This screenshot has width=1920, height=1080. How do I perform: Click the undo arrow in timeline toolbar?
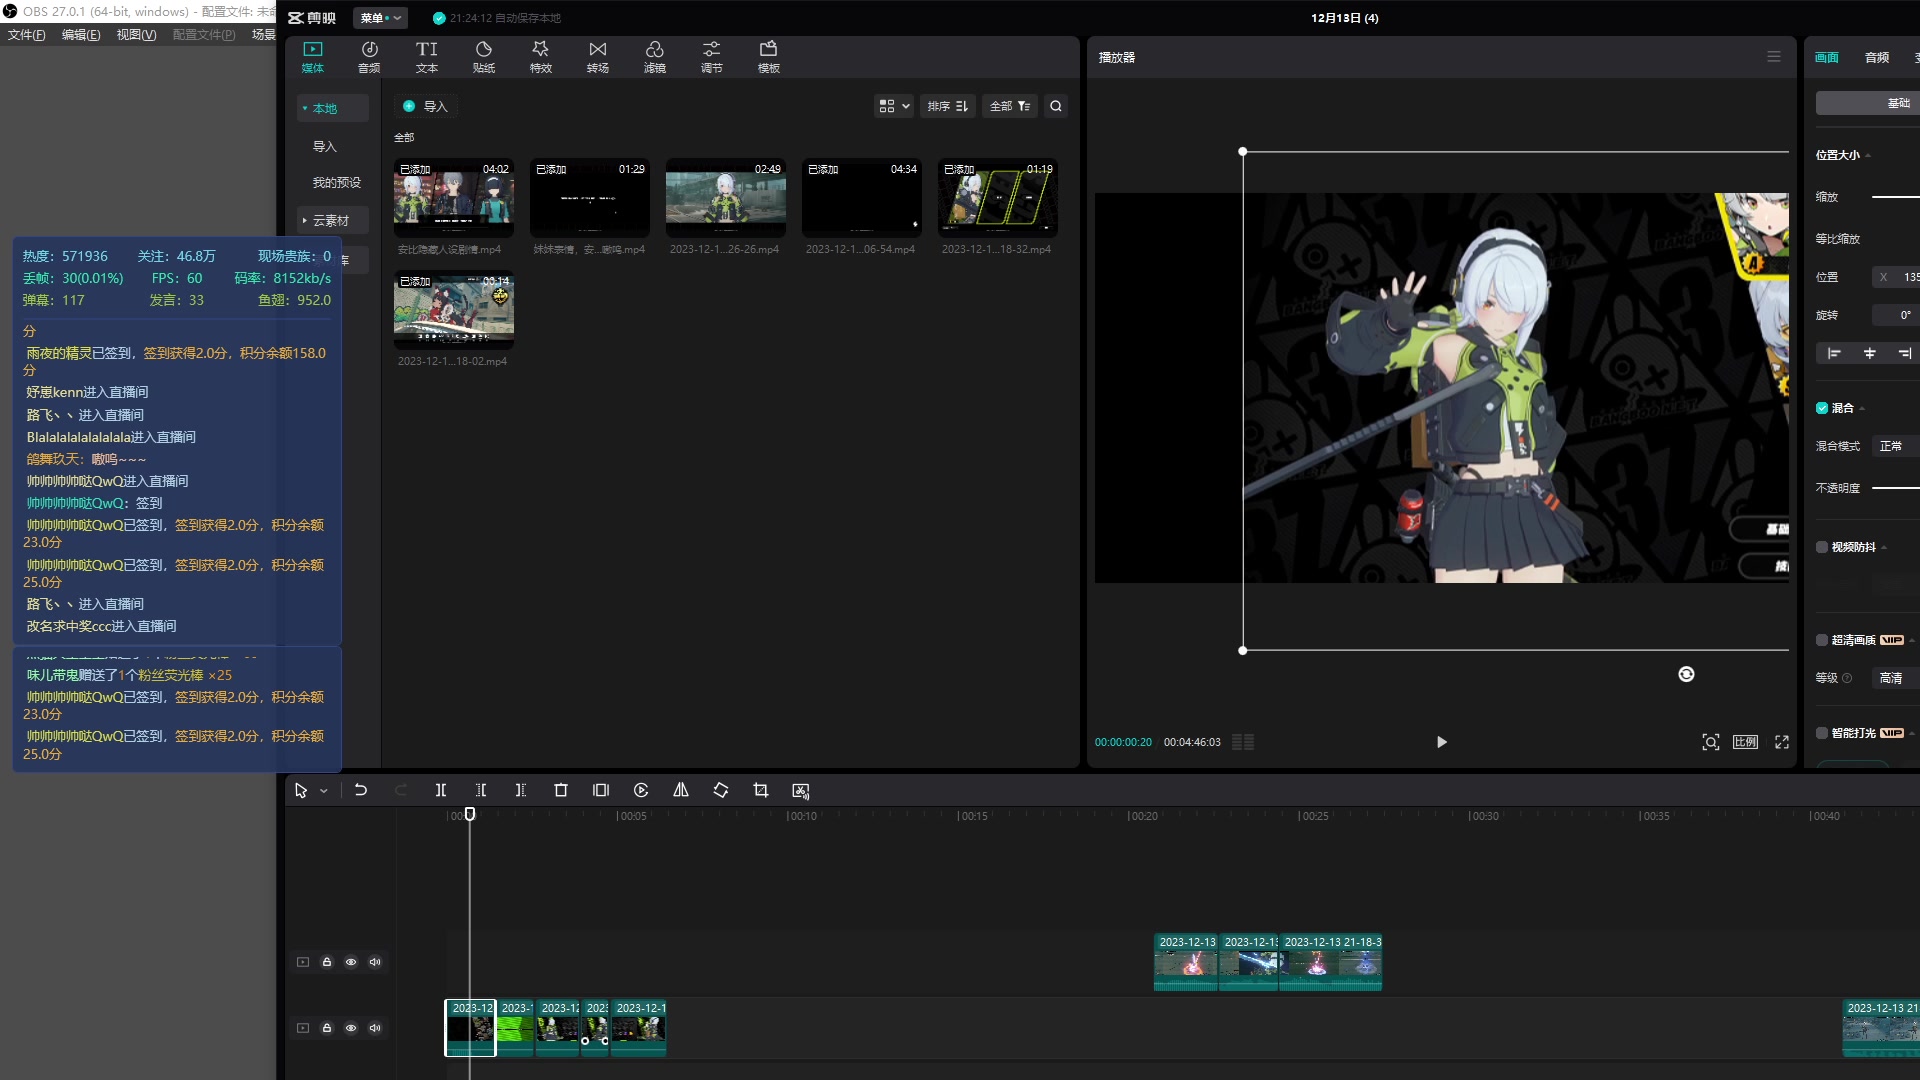click(x=361, y=790)
